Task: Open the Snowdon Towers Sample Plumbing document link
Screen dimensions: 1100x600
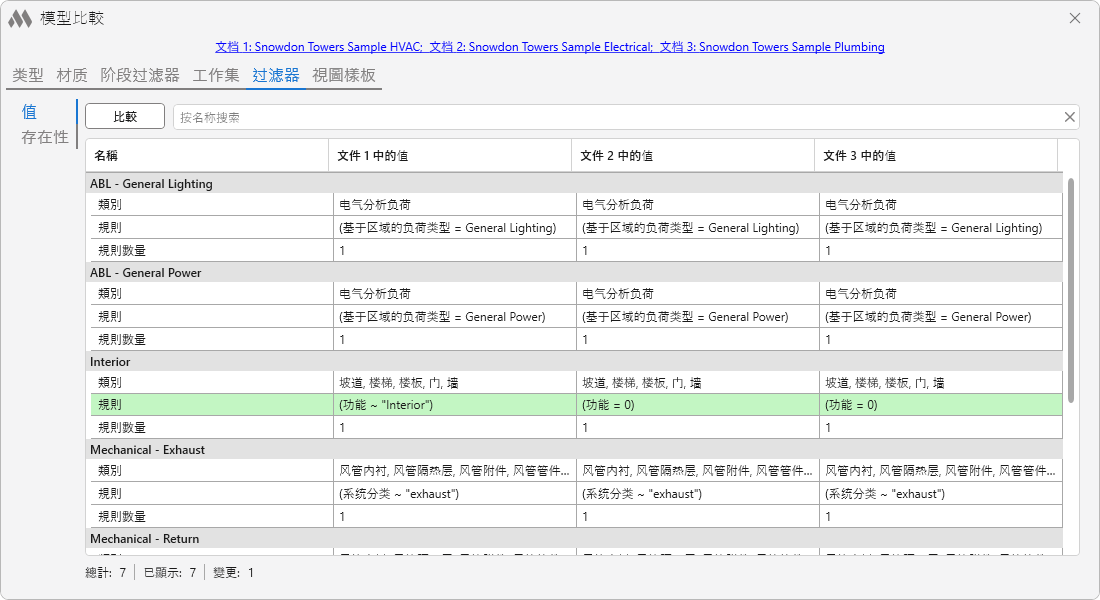Action: click(772, 47)
